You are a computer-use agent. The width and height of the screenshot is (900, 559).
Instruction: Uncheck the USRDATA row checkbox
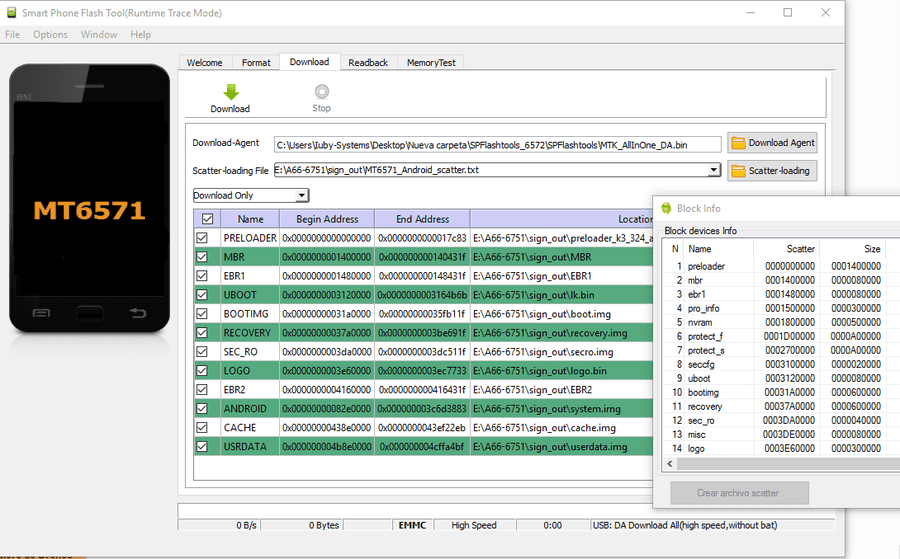pos(202,447)
